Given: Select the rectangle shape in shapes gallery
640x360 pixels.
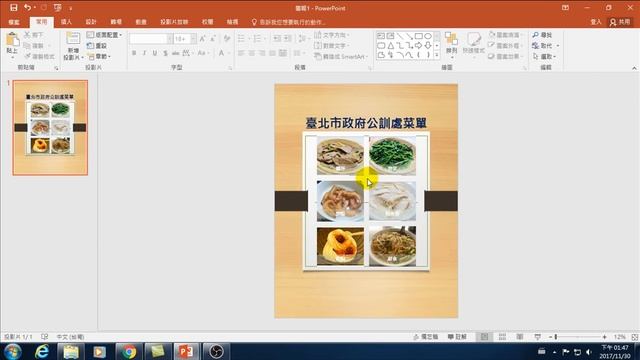Looking at the screenshot, I should pyautogui.click(x=418, y=36).
